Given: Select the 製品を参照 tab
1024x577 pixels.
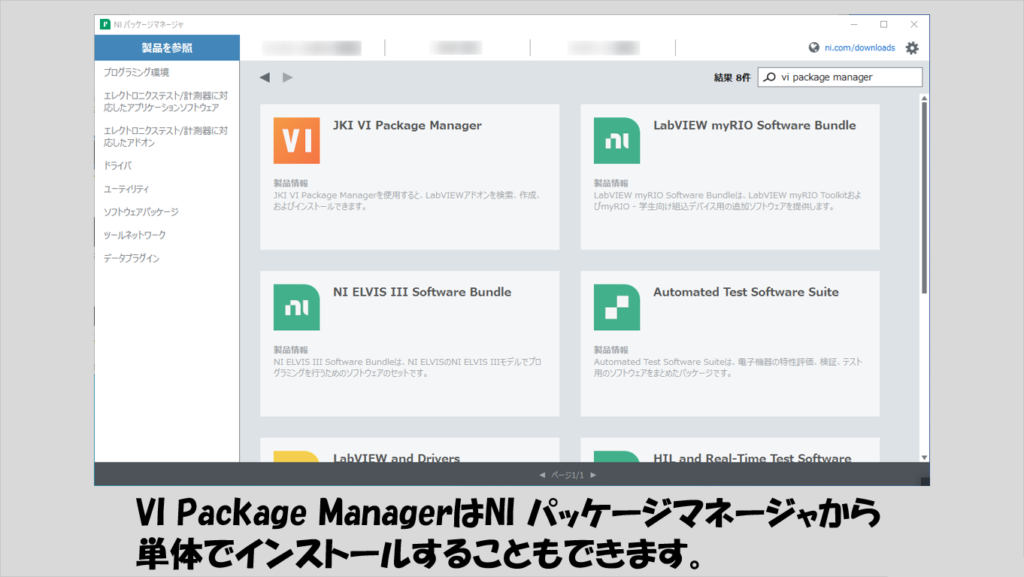Looking at the screenshot, I should pyautogui.click(x=167, y=48).
